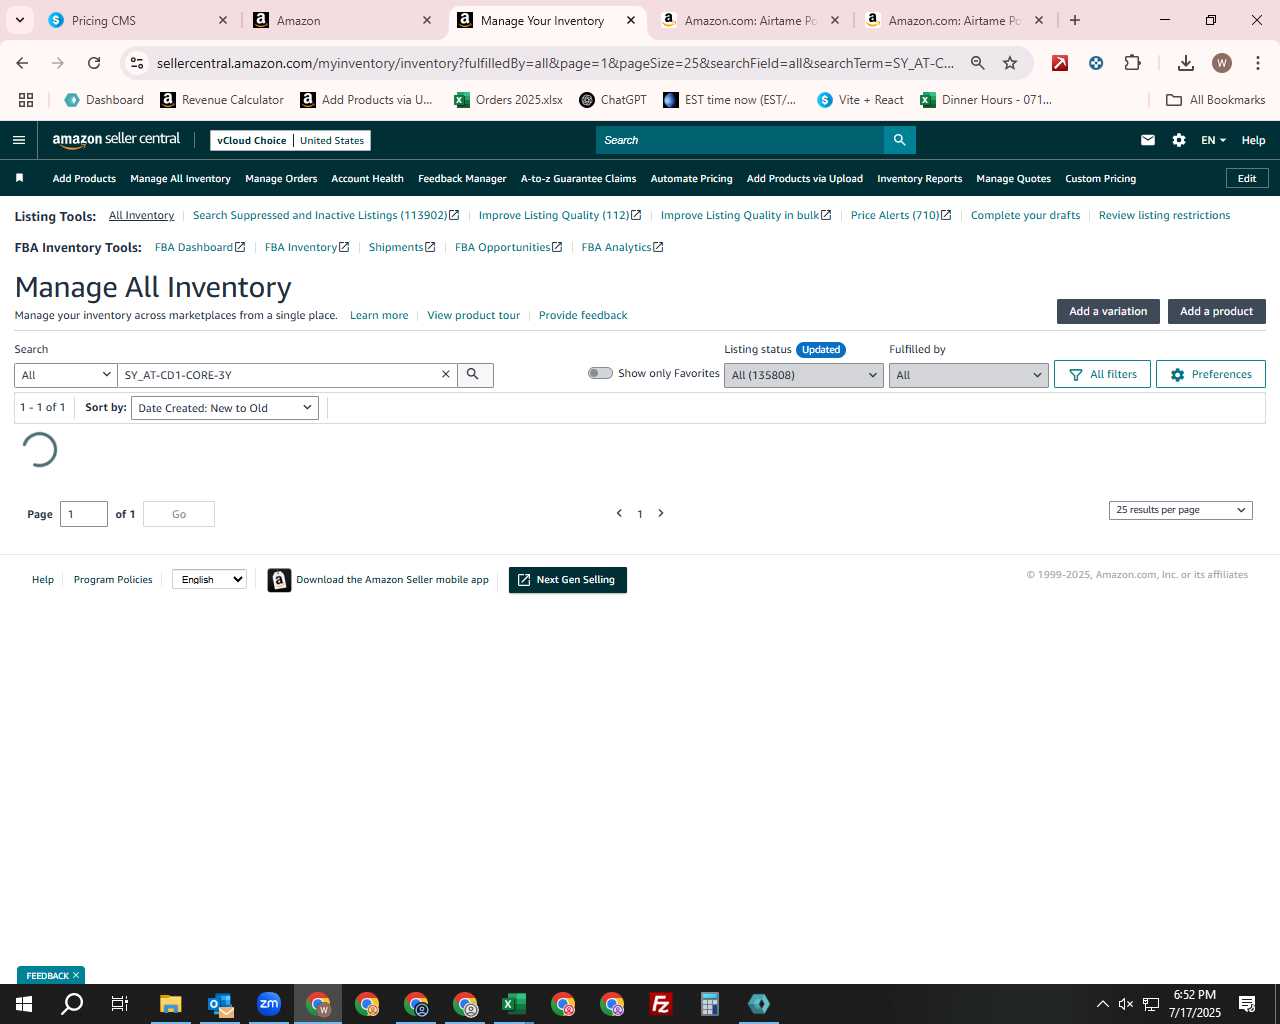The height and width of the screenshot is (1024, 1280).
Task: Click the top search magnifier button
Action: click(900, 140)
